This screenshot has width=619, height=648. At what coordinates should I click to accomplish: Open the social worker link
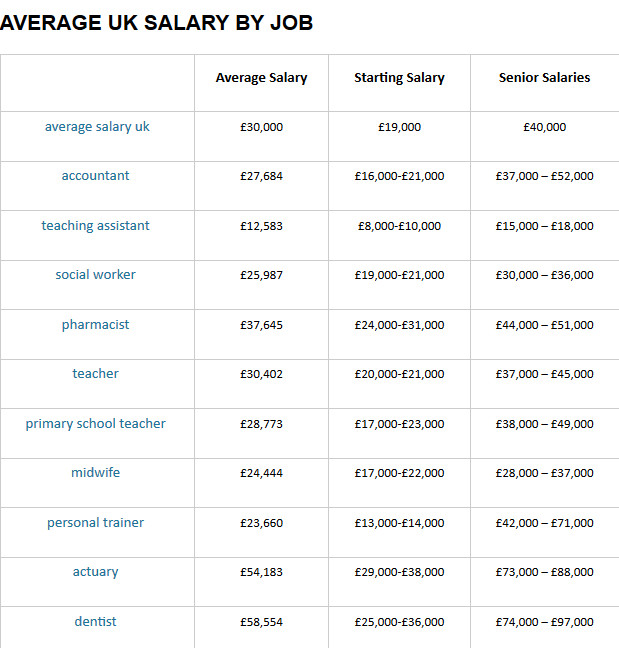95,274
